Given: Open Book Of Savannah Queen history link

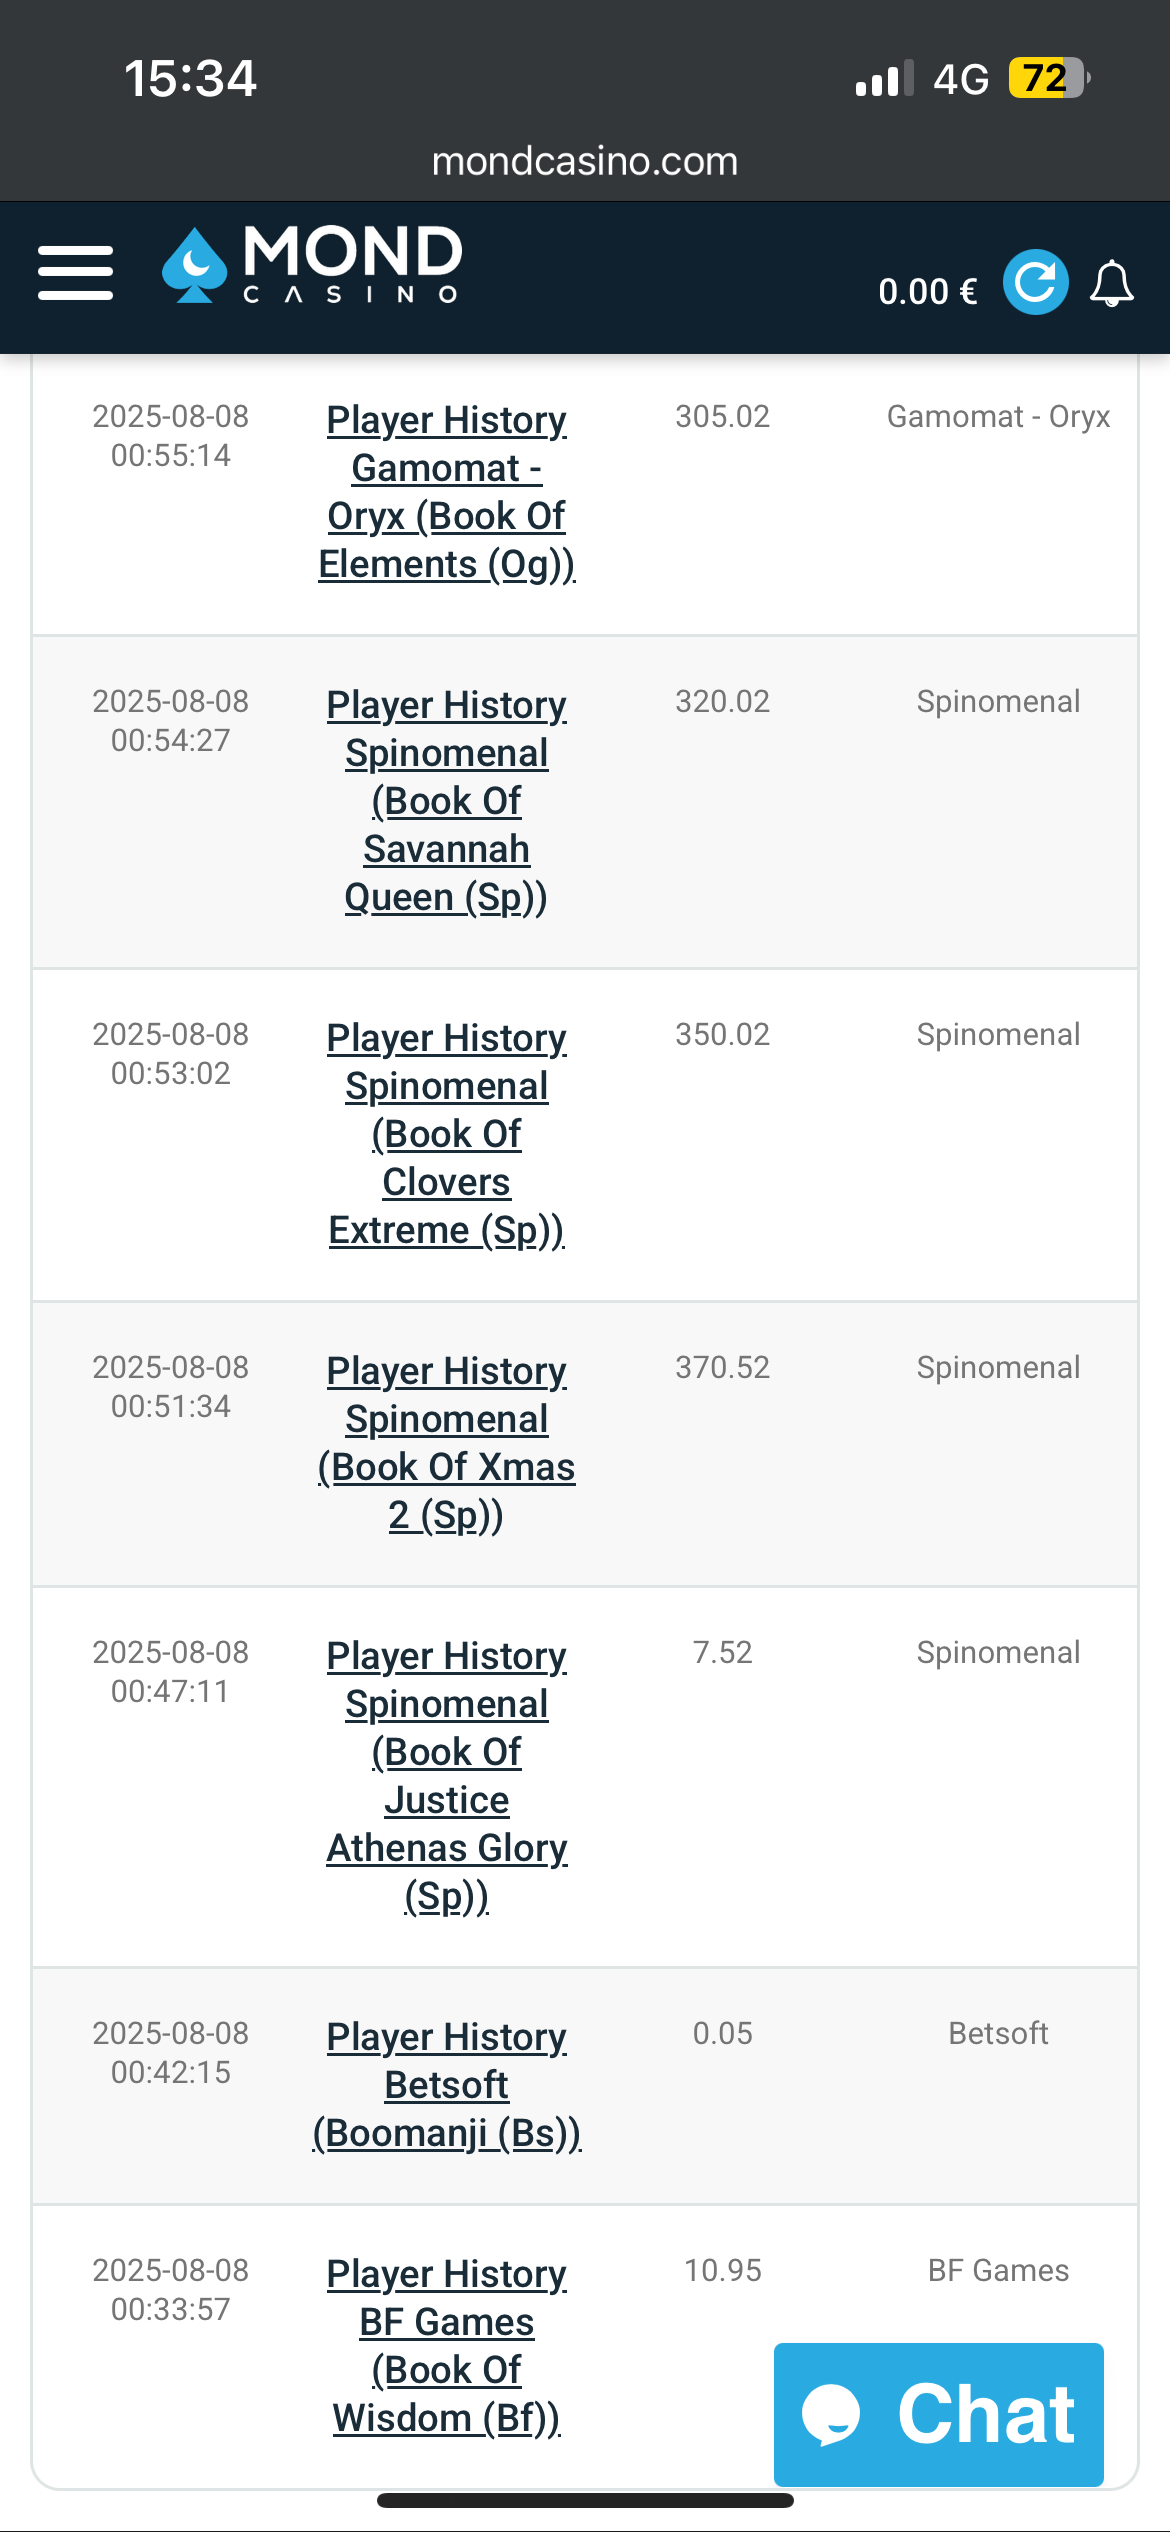Looking at the screenshot, I should tap(446, 801).
